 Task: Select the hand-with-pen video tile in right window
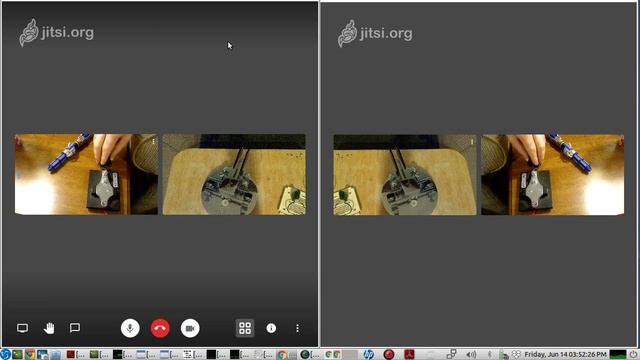pyautogui.click(x=552, y=175)
